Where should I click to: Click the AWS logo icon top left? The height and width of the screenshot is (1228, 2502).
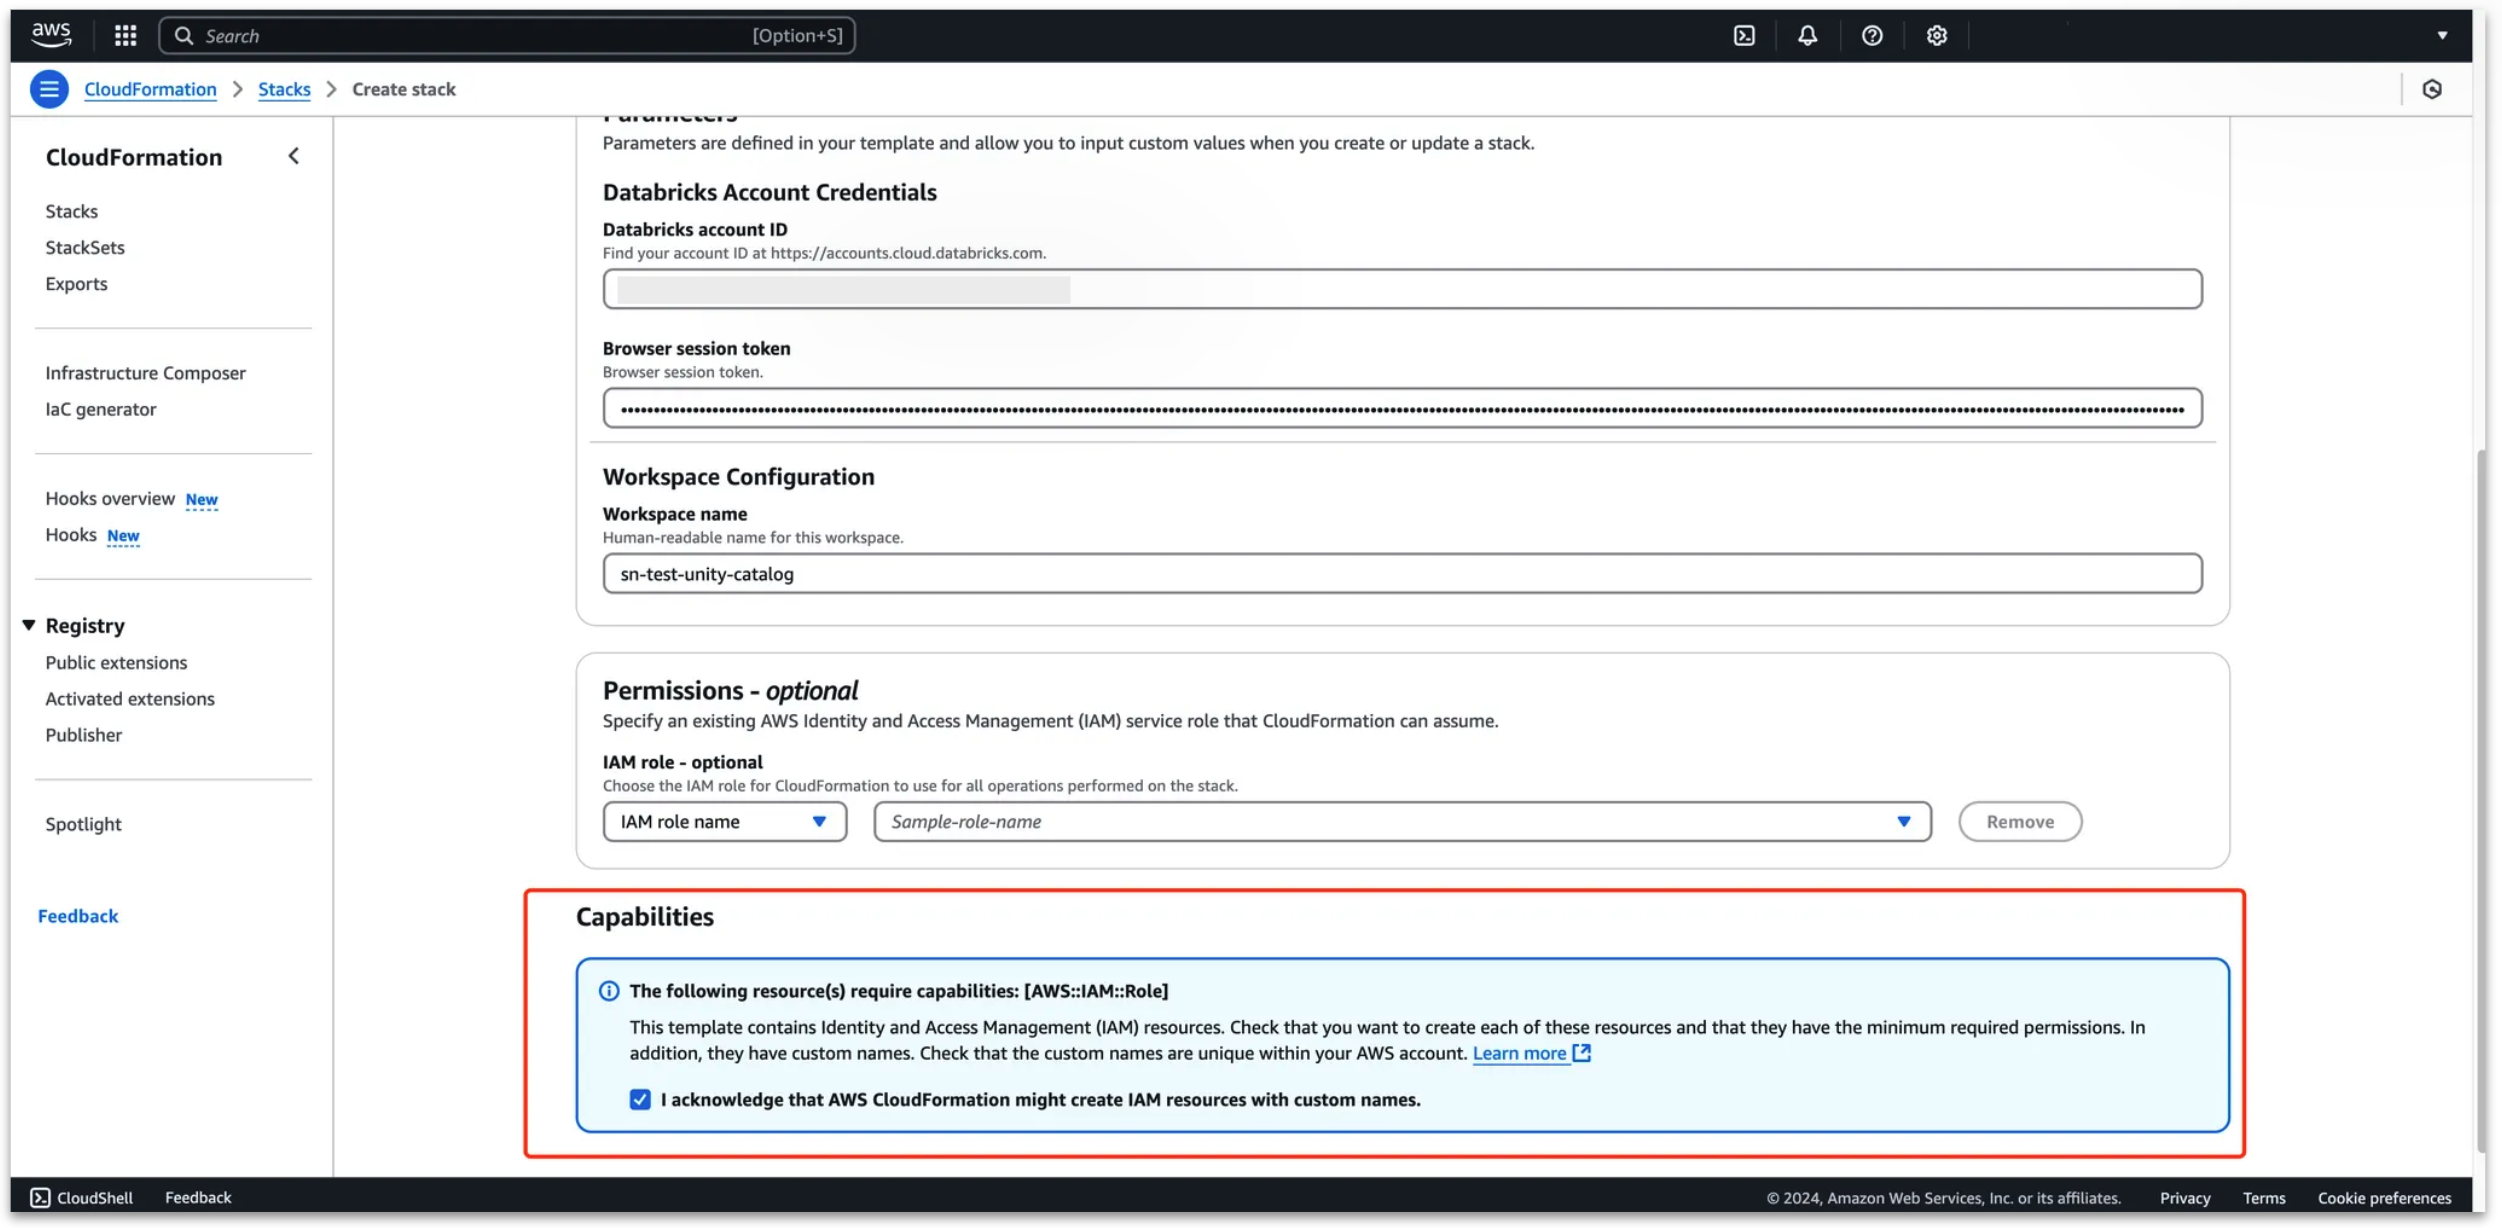pyautogui.click(x=46, y=33)
